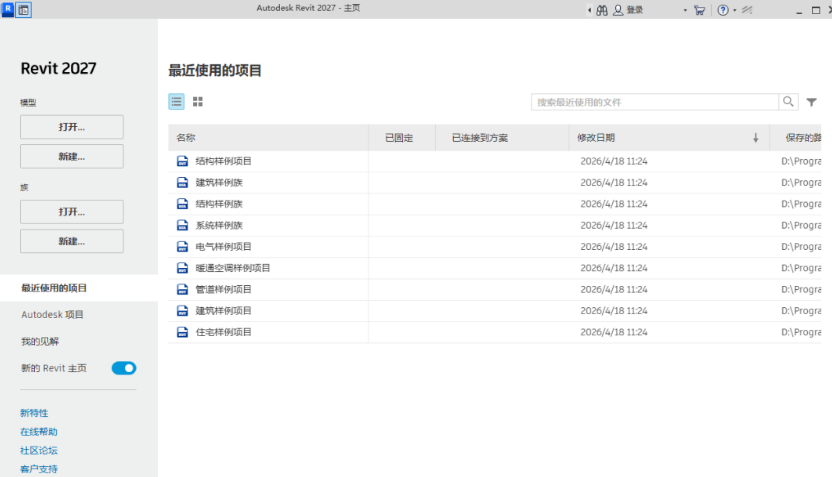Click the help question mark icon
832x477 pixels.
(x=723, y=9)
